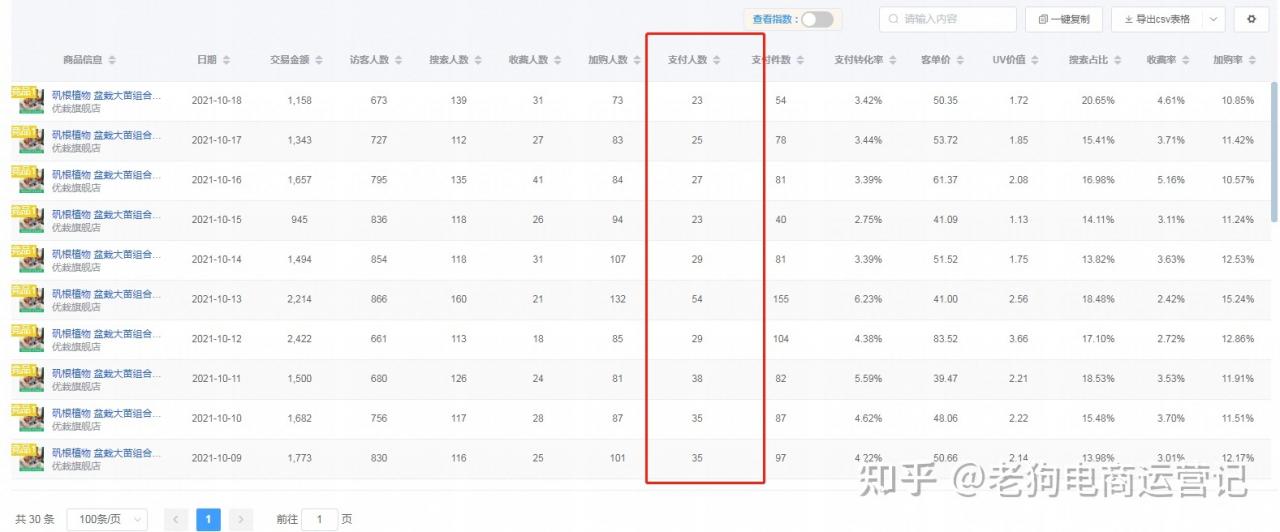
Task: Click 客单价 value 83.52
Action: (x=945, y=339)
